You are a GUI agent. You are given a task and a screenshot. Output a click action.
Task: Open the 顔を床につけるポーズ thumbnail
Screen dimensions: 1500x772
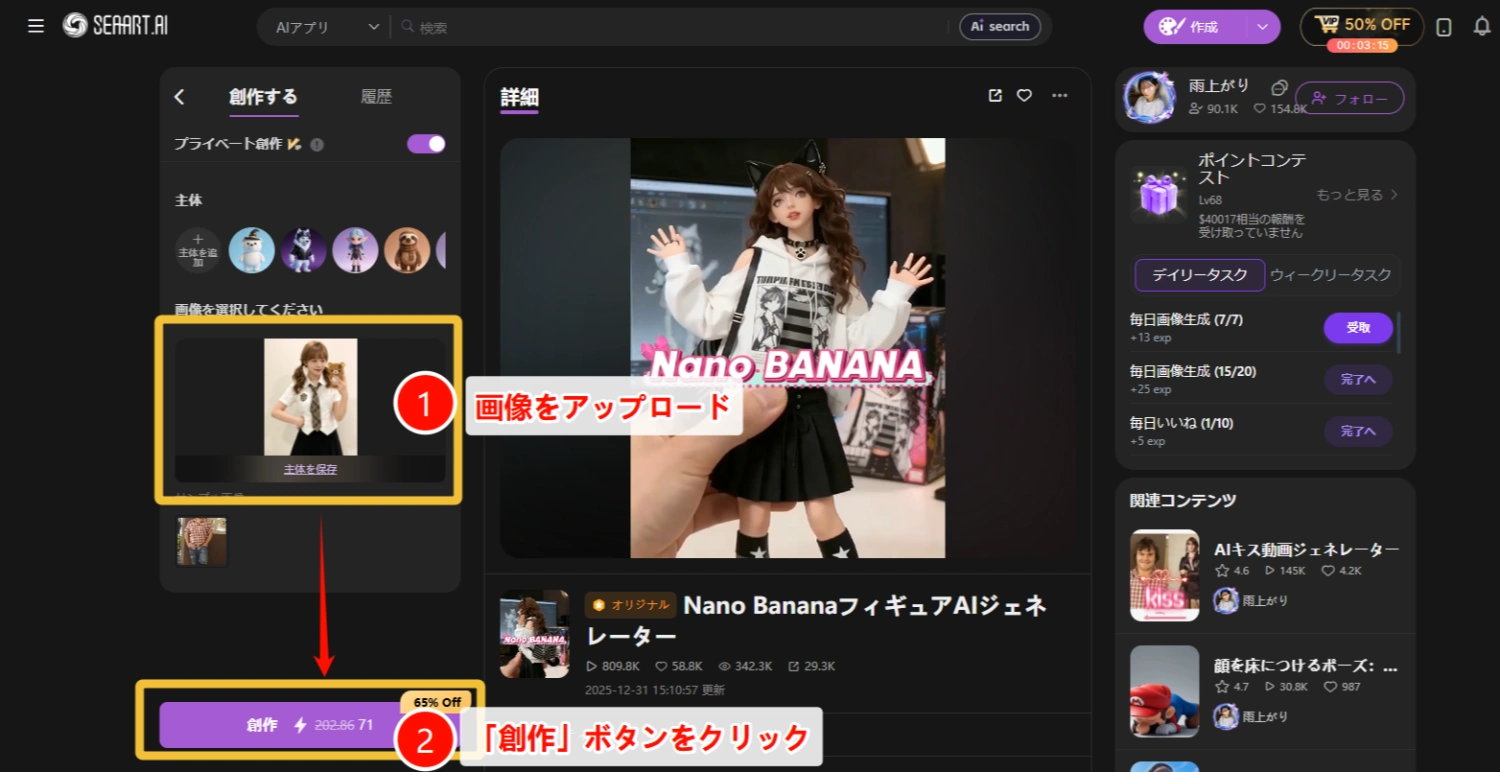pos(1165,691)
